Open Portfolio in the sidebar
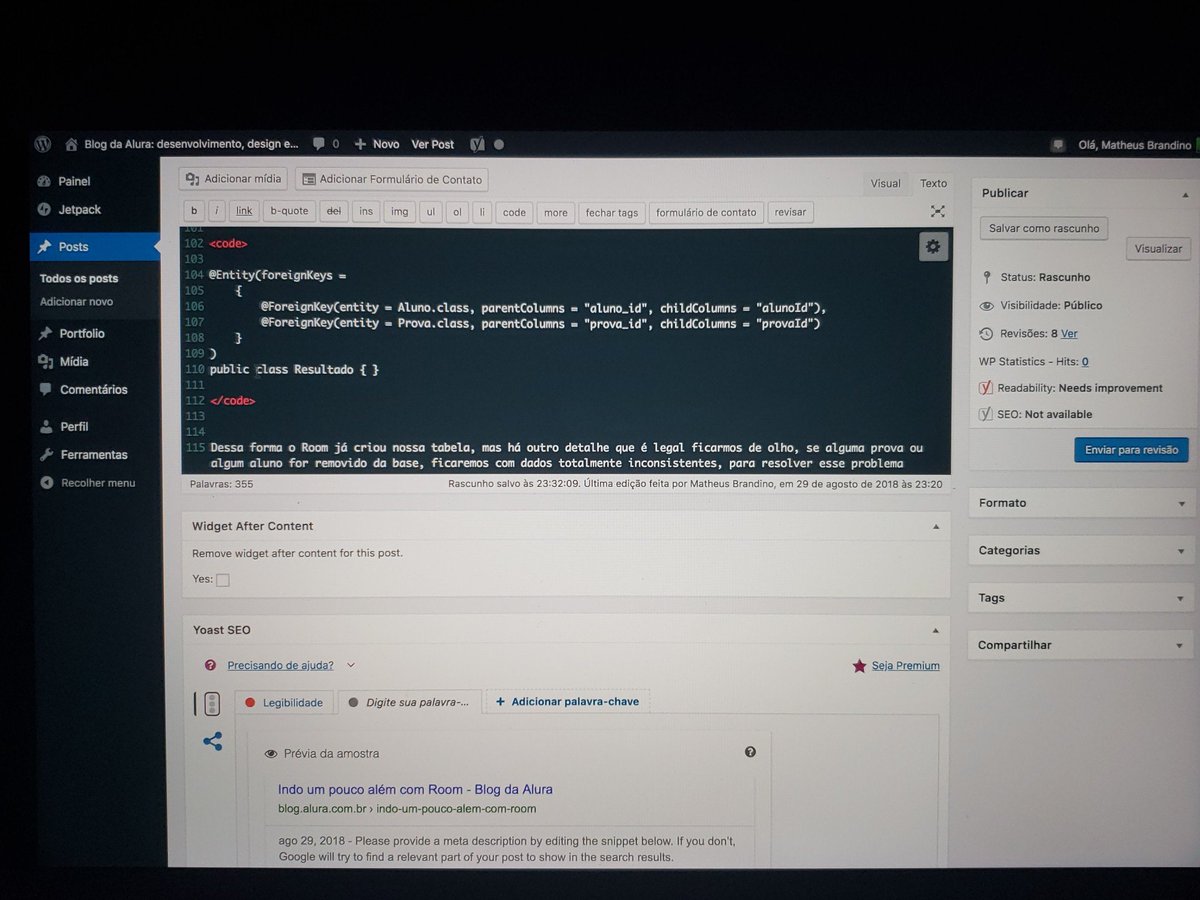Viewport: 1200px width, 900px height. (x=82, y=333)
